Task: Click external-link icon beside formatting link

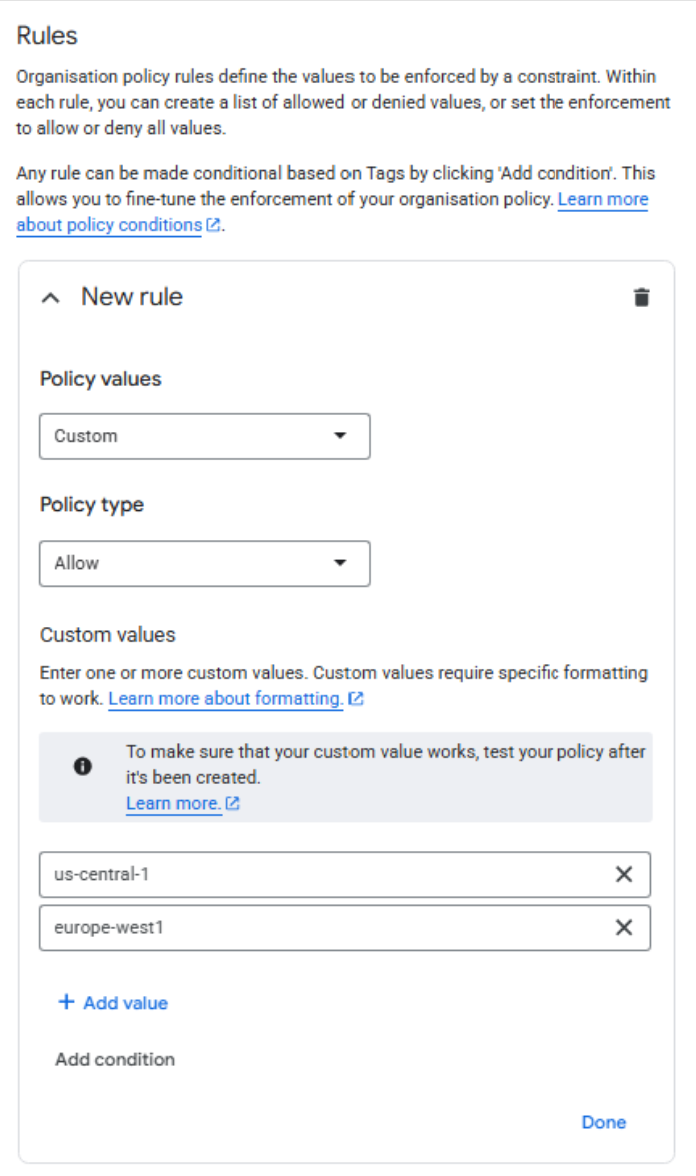Action: [x=356, y=698]
